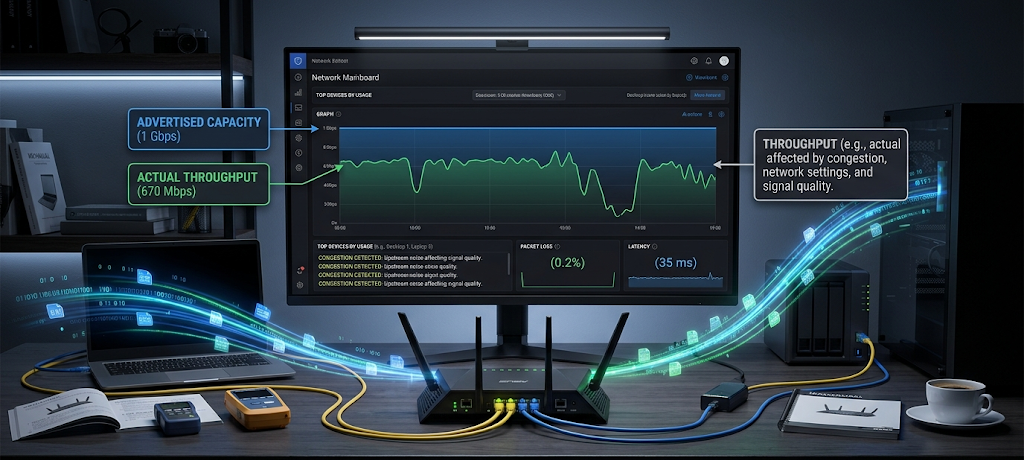
Task: Click info icon beside PACKET LOSS
Action: coord(557,246)
